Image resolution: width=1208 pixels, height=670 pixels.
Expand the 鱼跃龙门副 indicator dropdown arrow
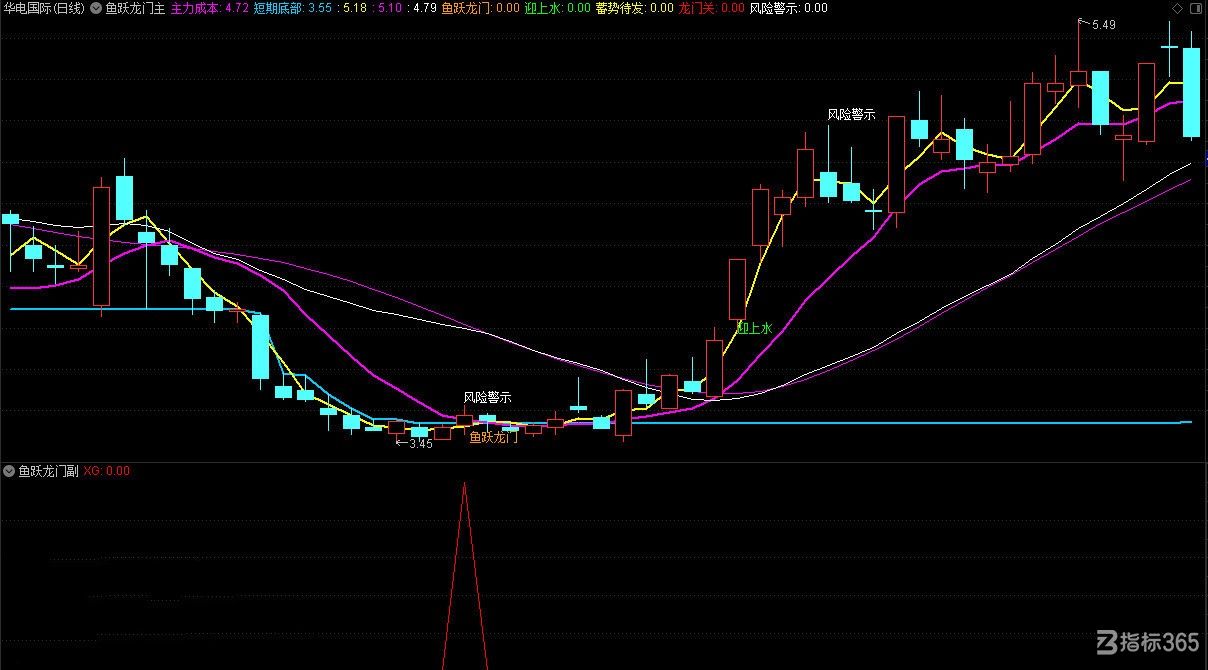click(9, 471)
